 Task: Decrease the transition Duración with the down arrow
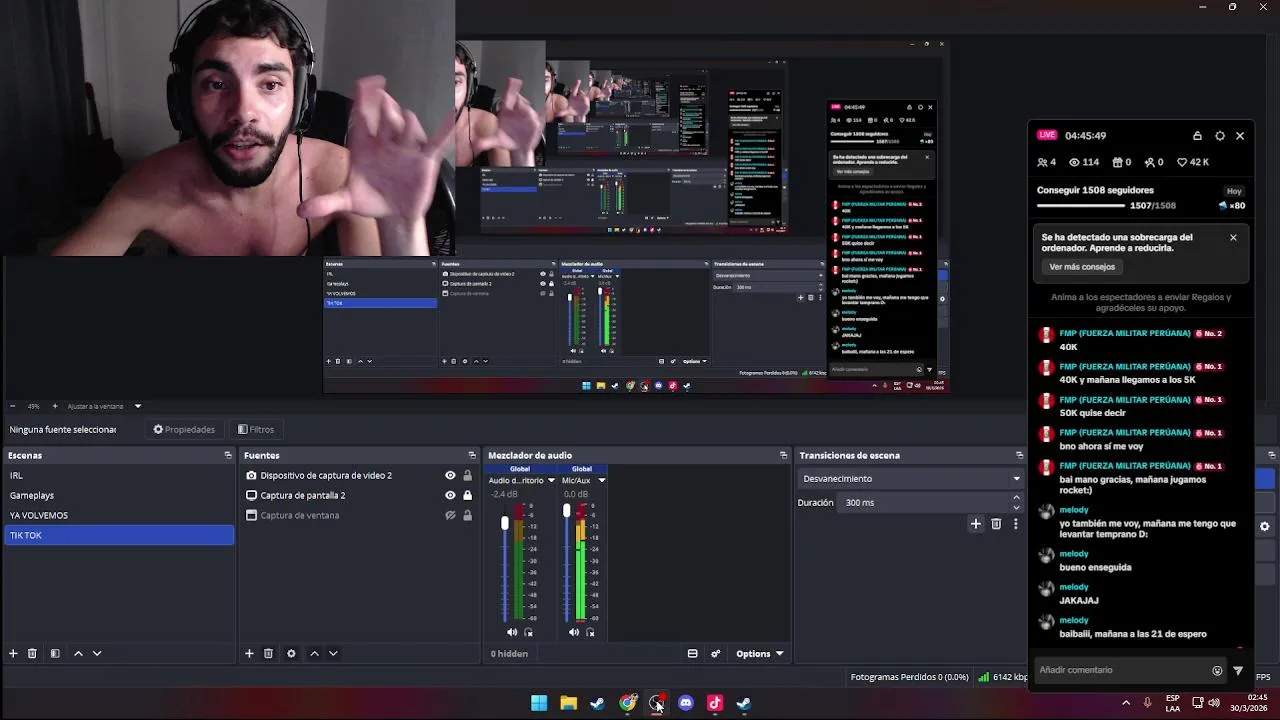point(1016,507)
